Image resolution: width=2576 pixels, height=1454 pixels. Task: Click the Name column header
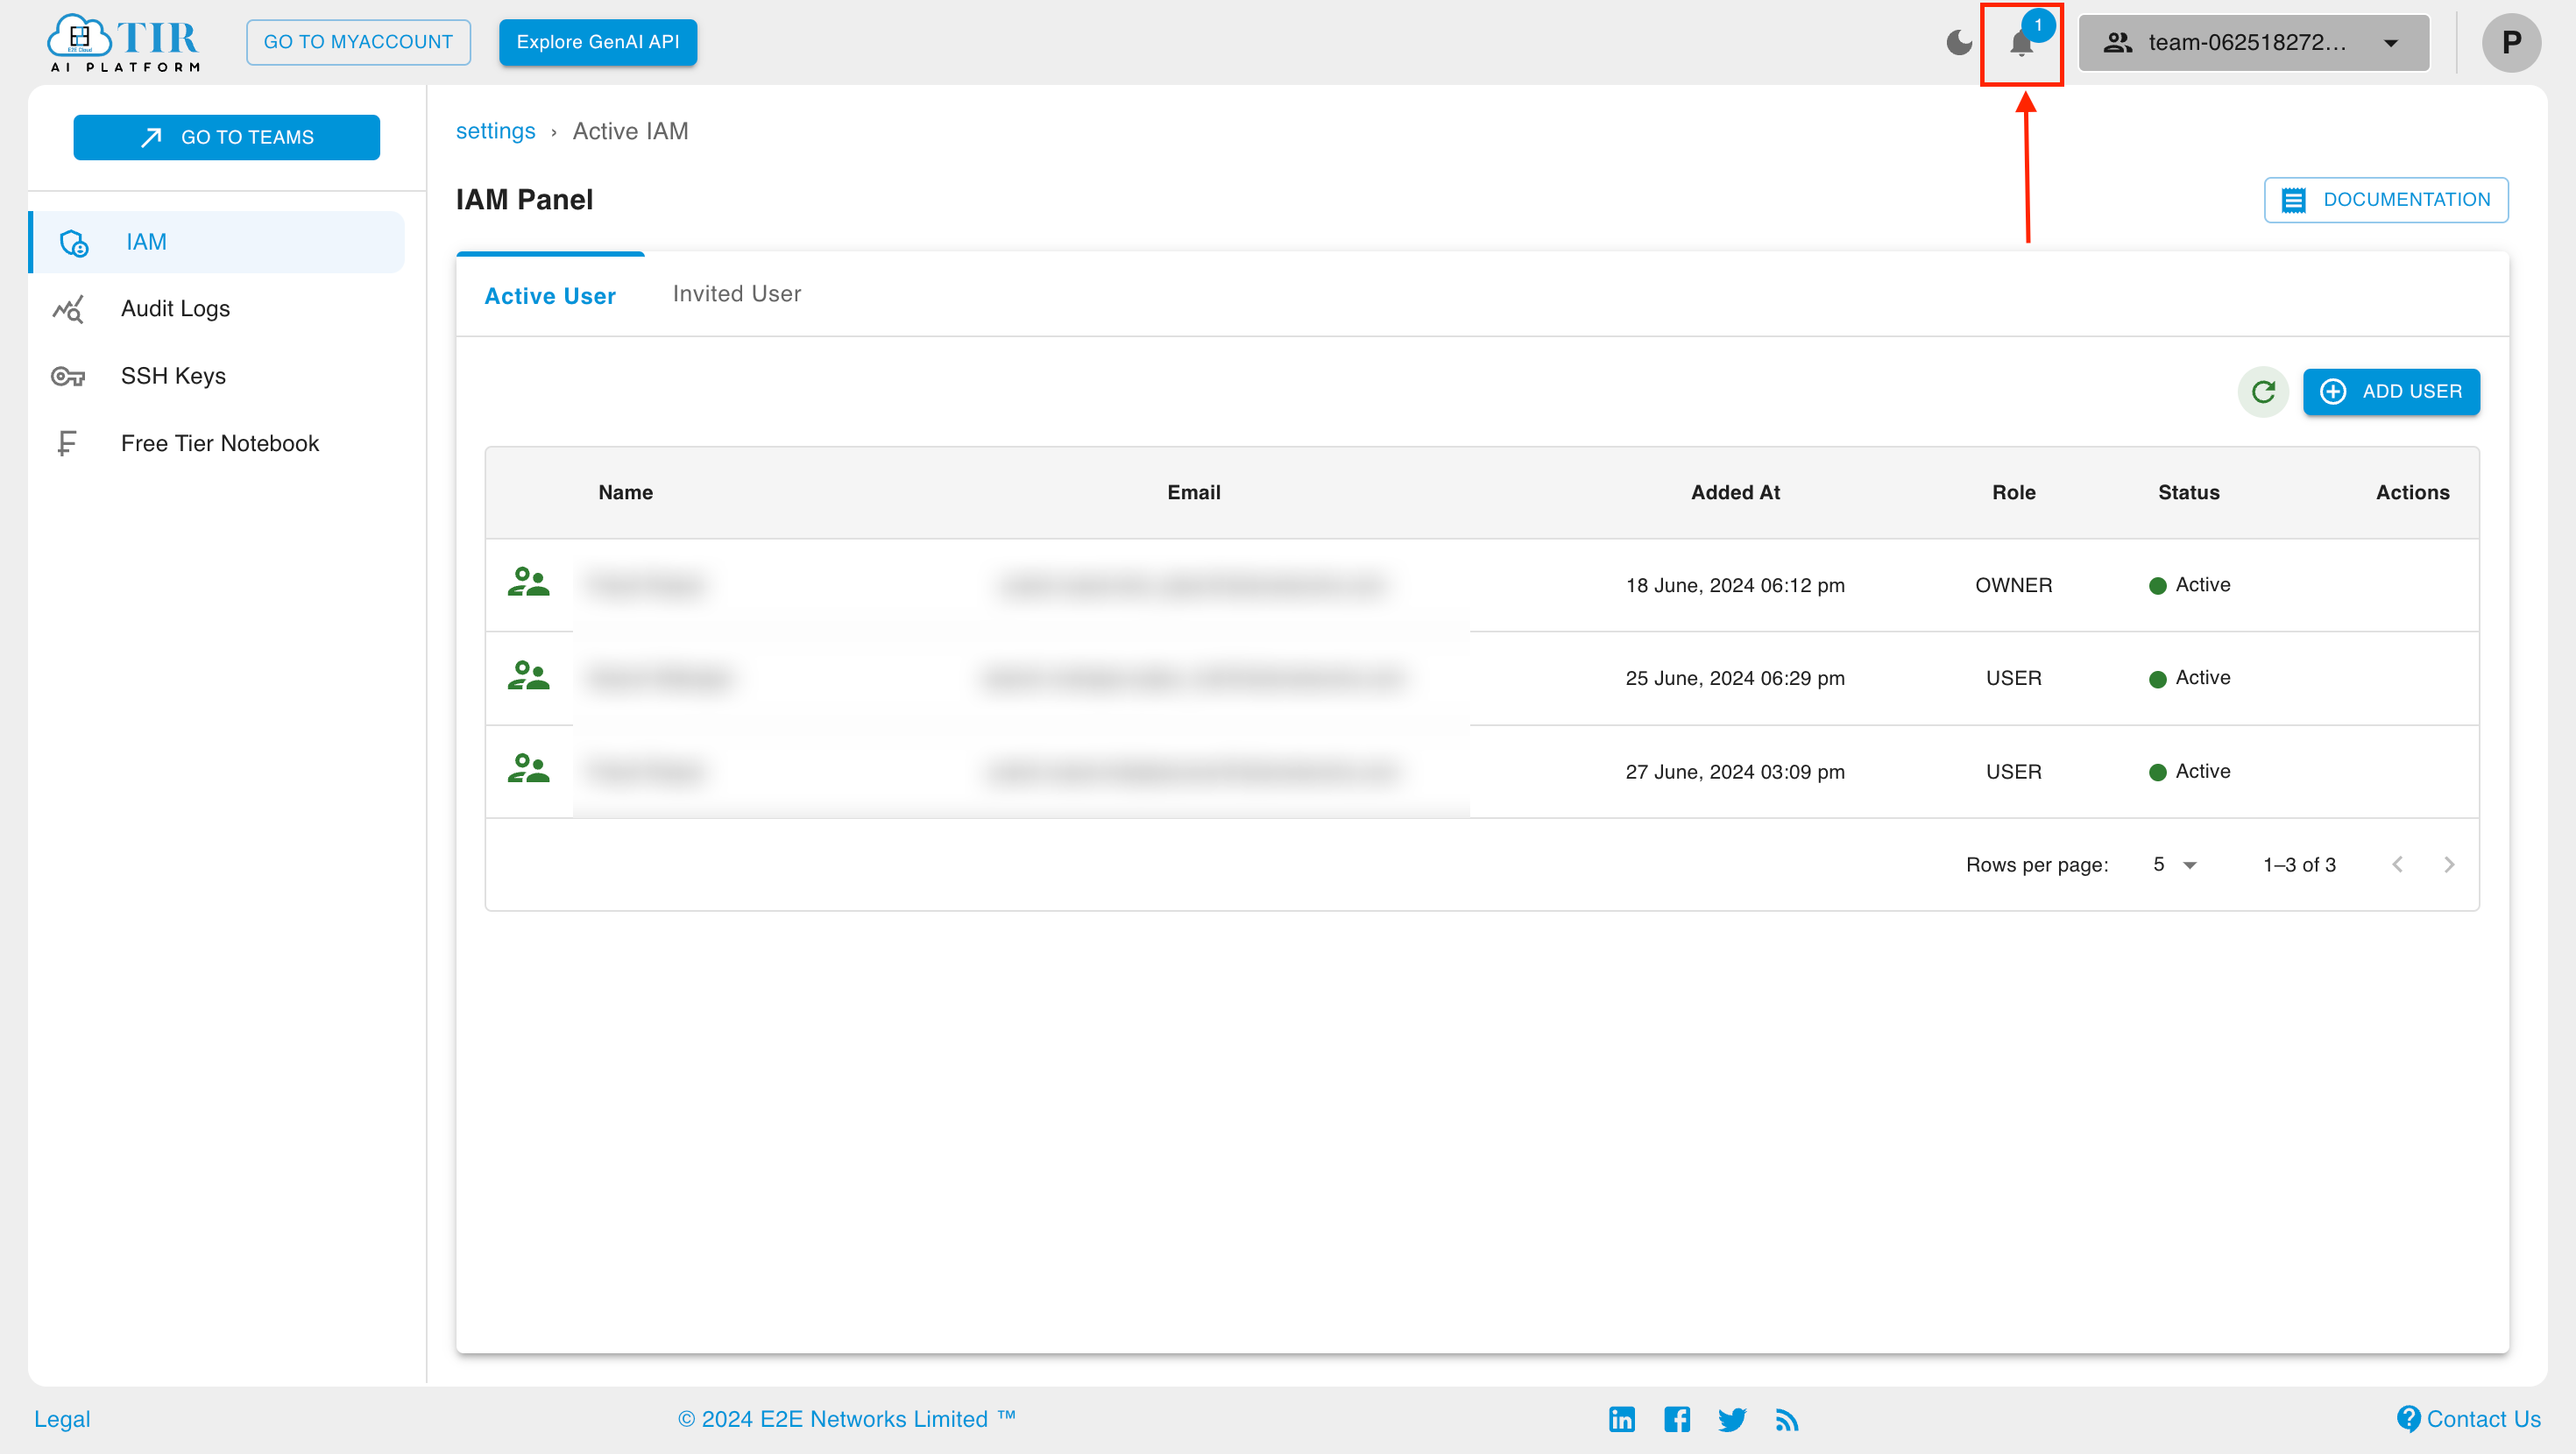pyautogui.click(x=625, y=493)
